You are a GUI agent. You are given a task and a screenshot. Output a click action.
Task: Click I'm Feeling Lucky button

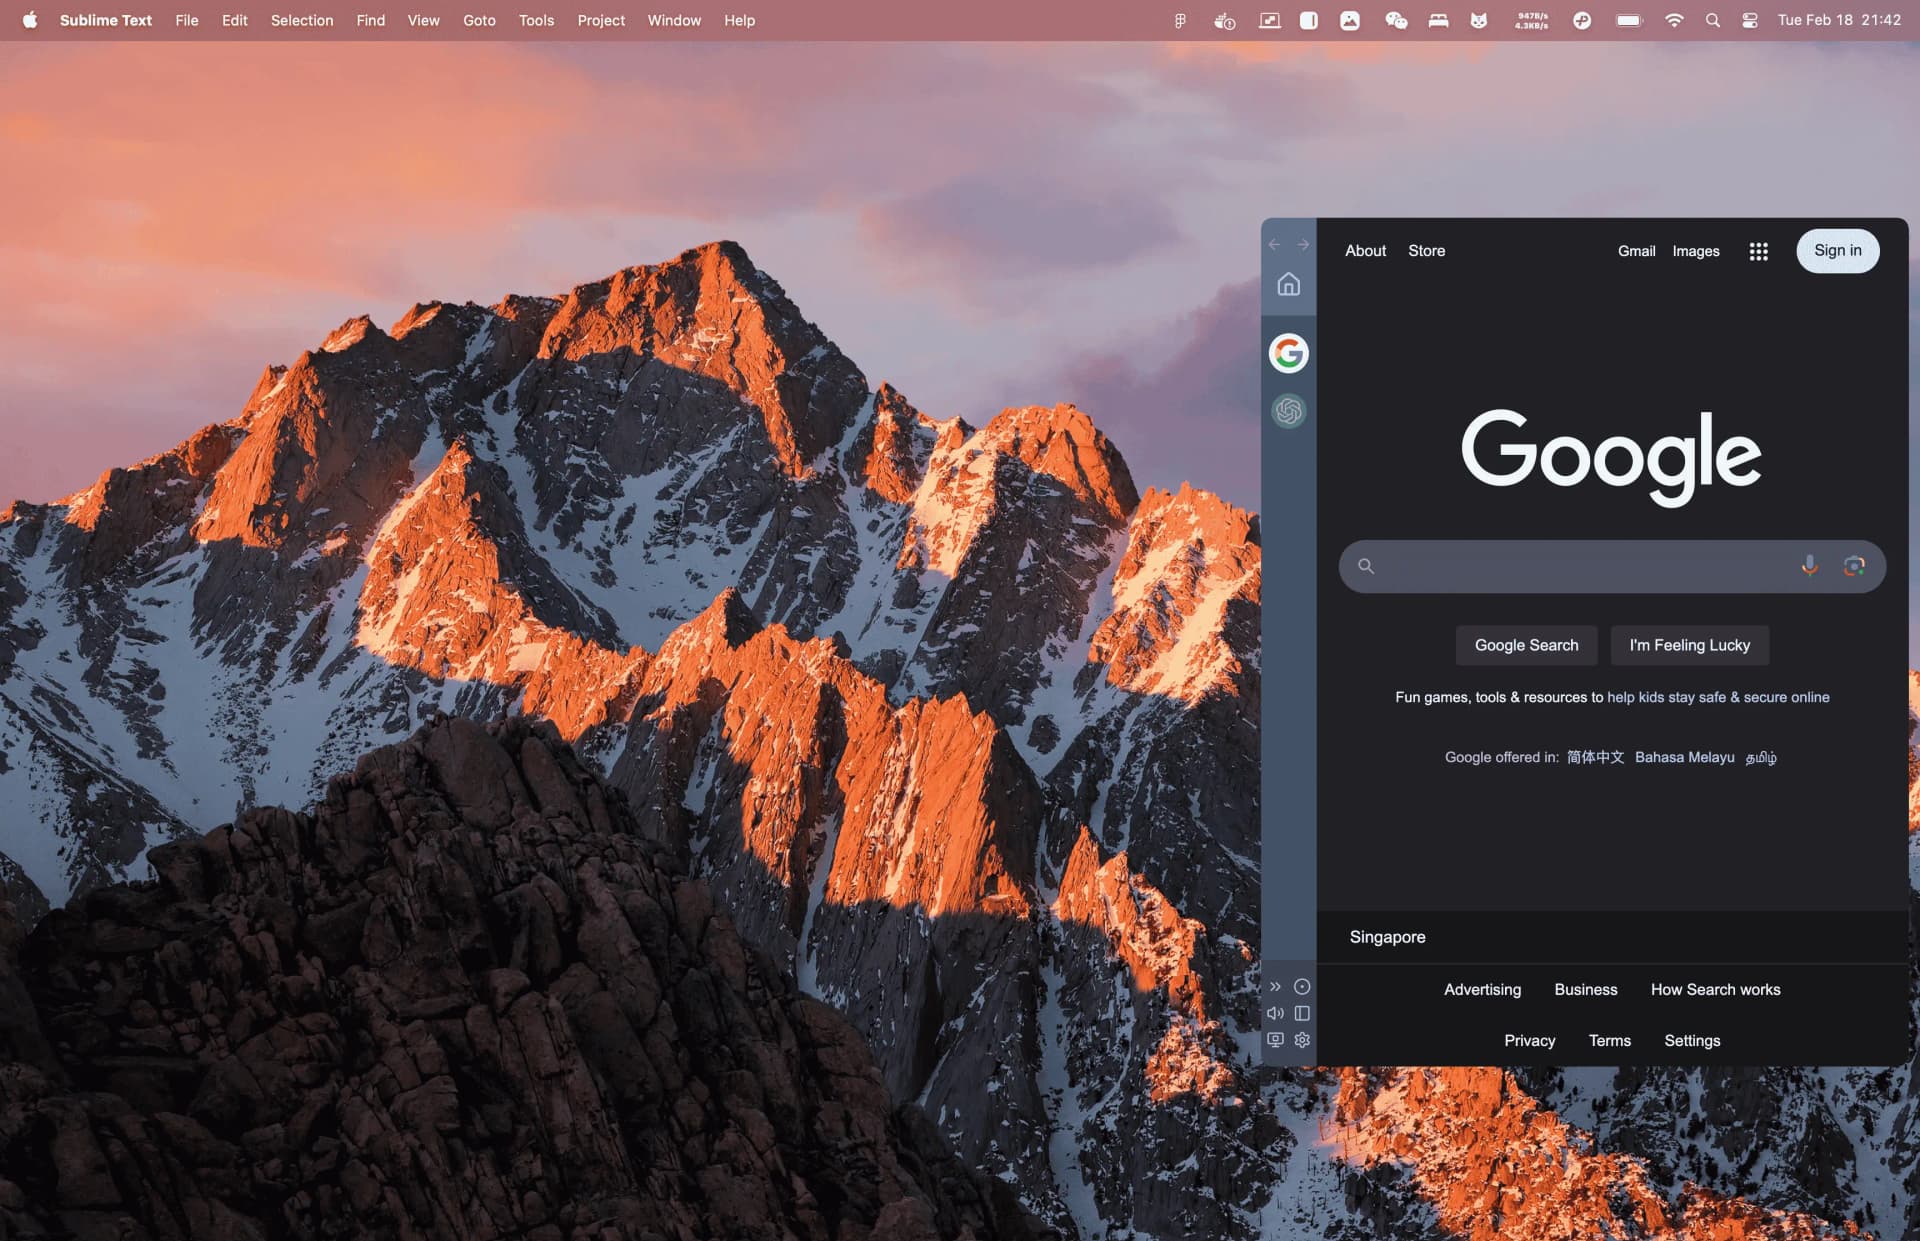click(1689, 645)
